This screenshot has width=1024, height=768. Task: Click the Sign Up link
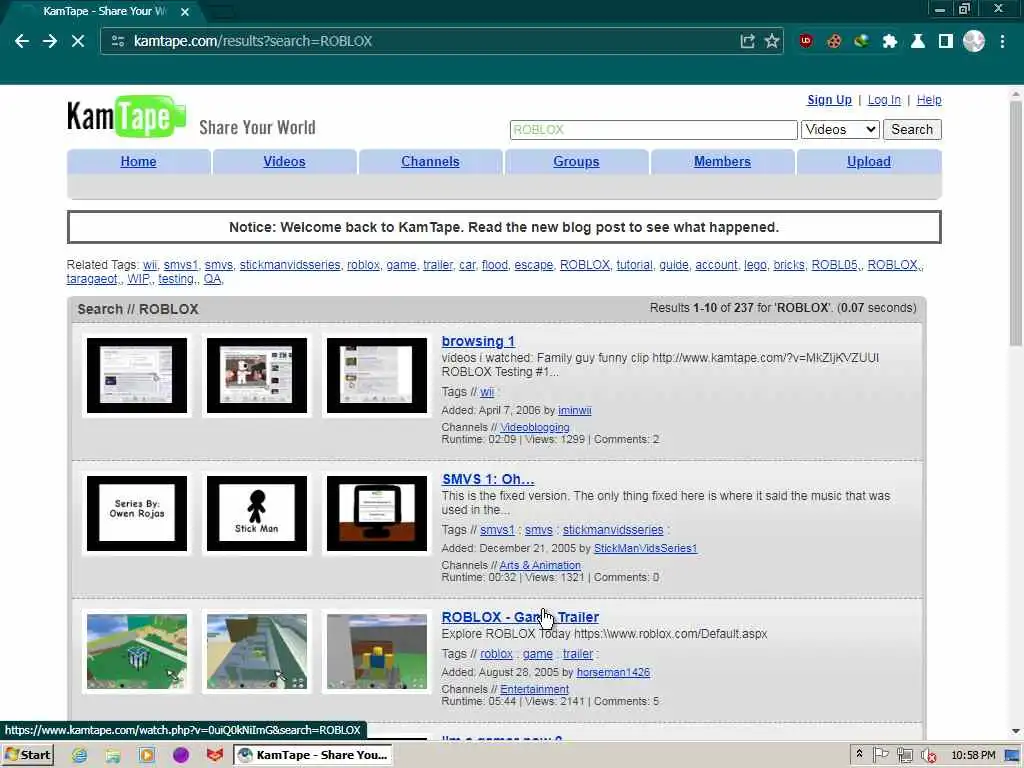pos(829,100)
